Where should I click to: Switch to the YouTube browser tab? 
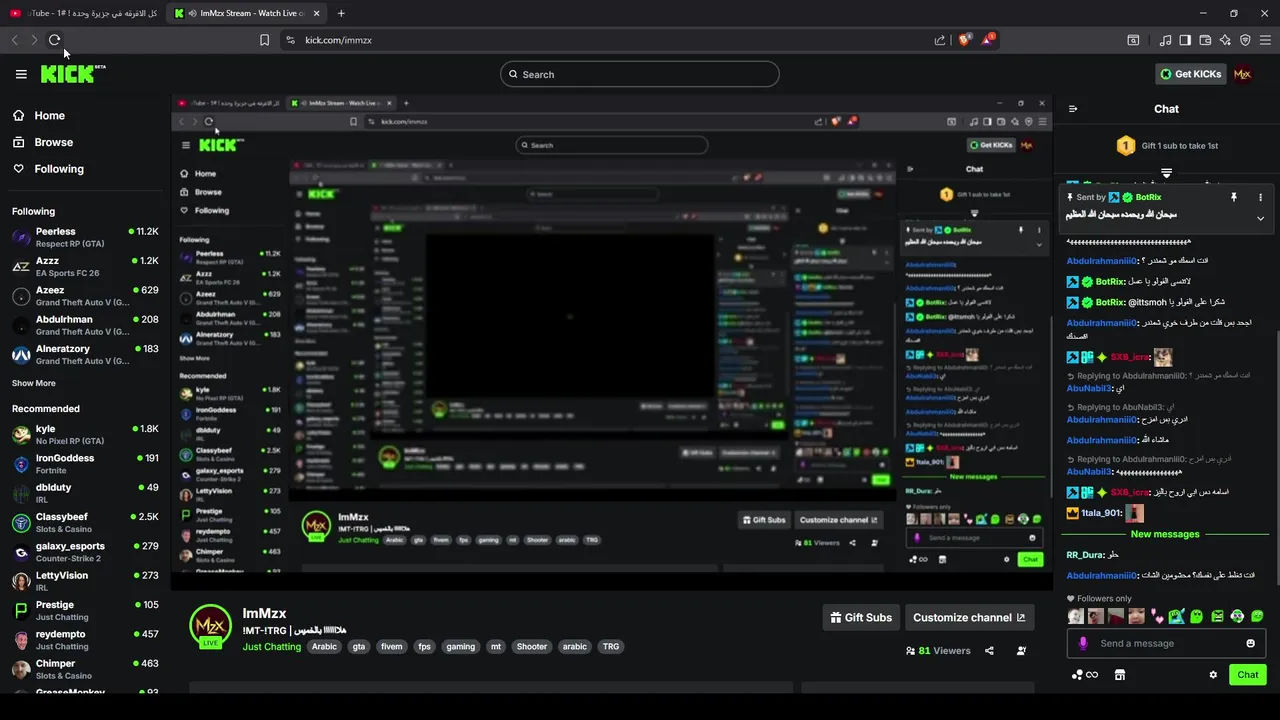tap(85, 13)
